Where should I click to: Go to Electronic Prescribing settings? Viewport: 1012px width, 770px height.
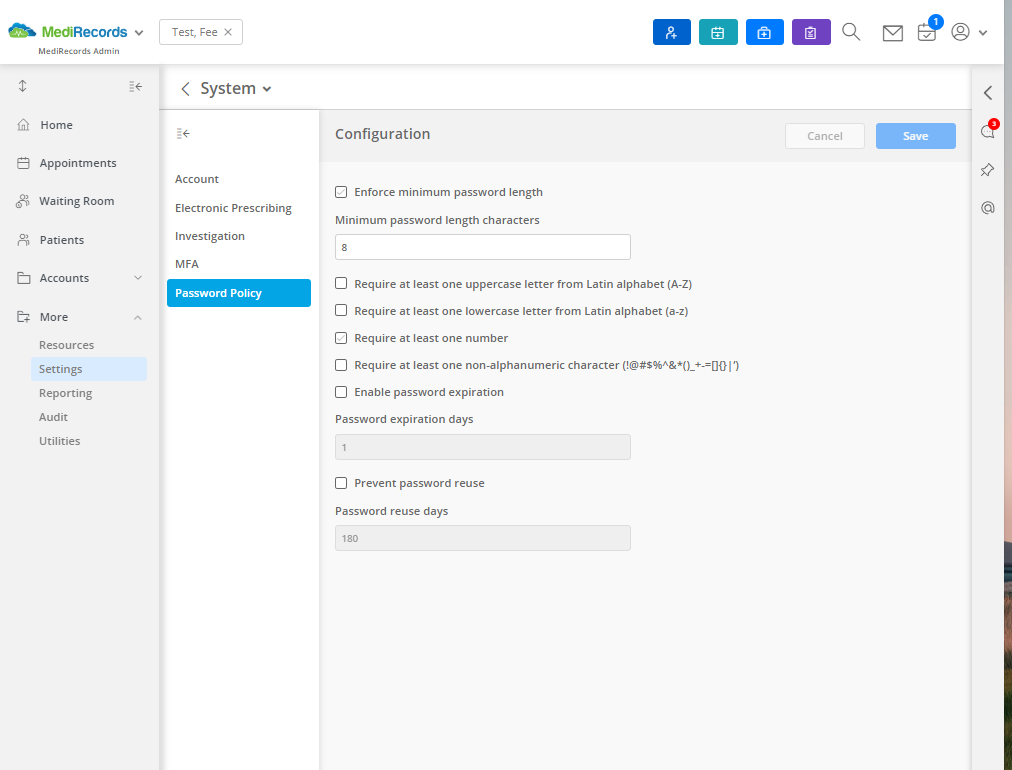[x=233, y=208]
